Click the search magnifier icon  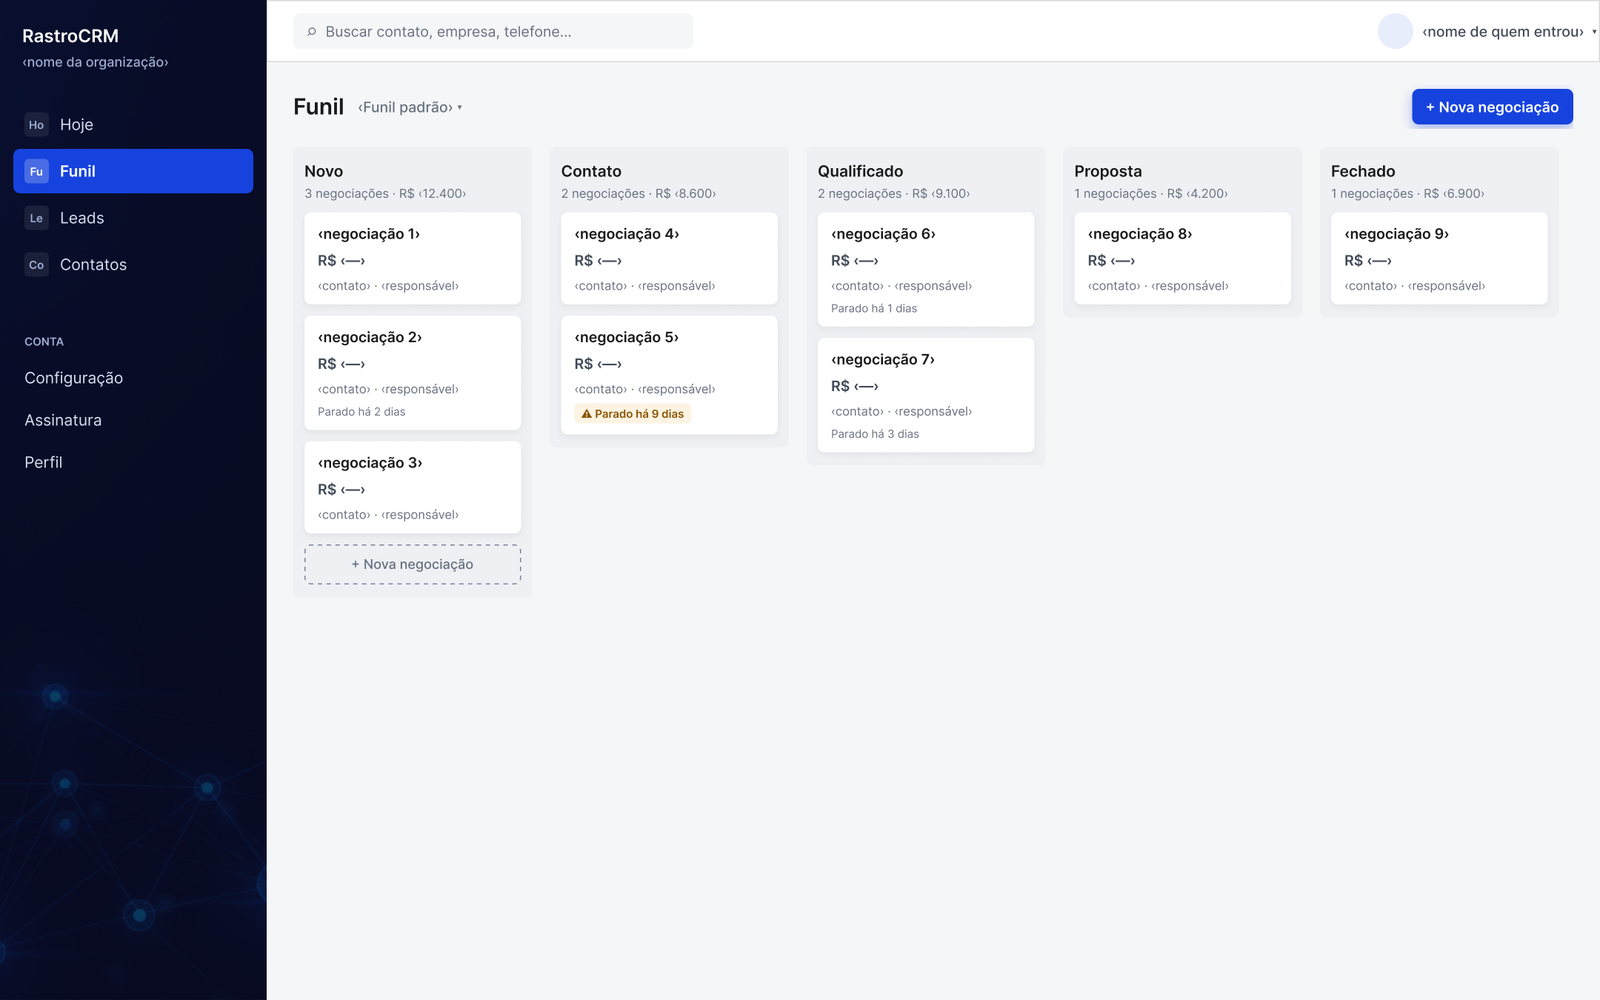click(x=312, y=32)
